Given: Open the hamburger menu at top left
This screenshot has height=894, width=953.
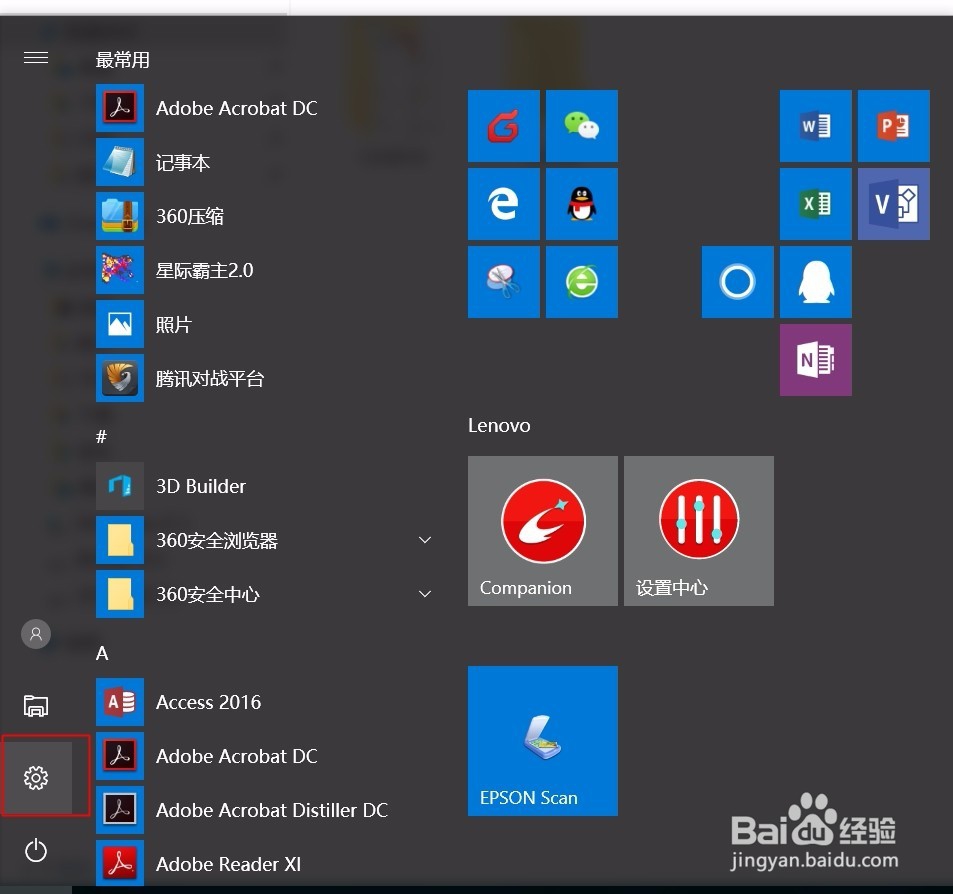Looking at the screenshot, I should click(36, 58).
